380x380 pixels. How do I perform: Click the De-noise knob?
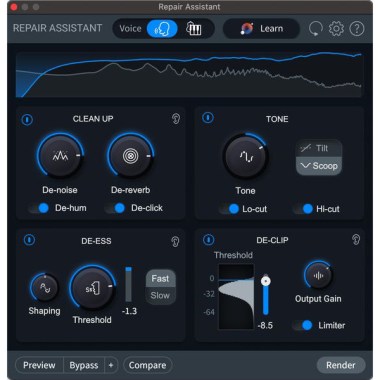click(x=60, y=156)
